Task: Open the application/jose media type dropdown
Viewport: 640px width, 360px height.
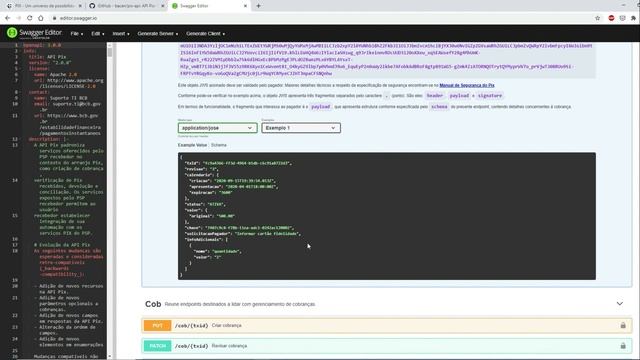Action: click(217, 128)
